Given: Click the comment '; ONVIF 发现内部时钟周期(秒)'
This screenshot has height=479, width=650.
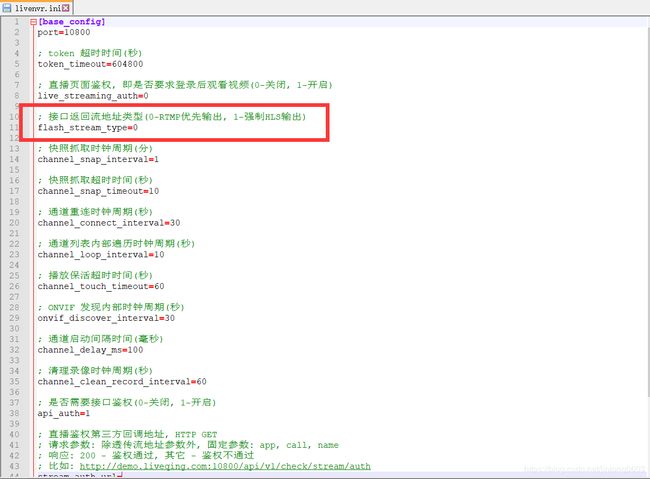Looking at the screenshot, I should (111, 307).
